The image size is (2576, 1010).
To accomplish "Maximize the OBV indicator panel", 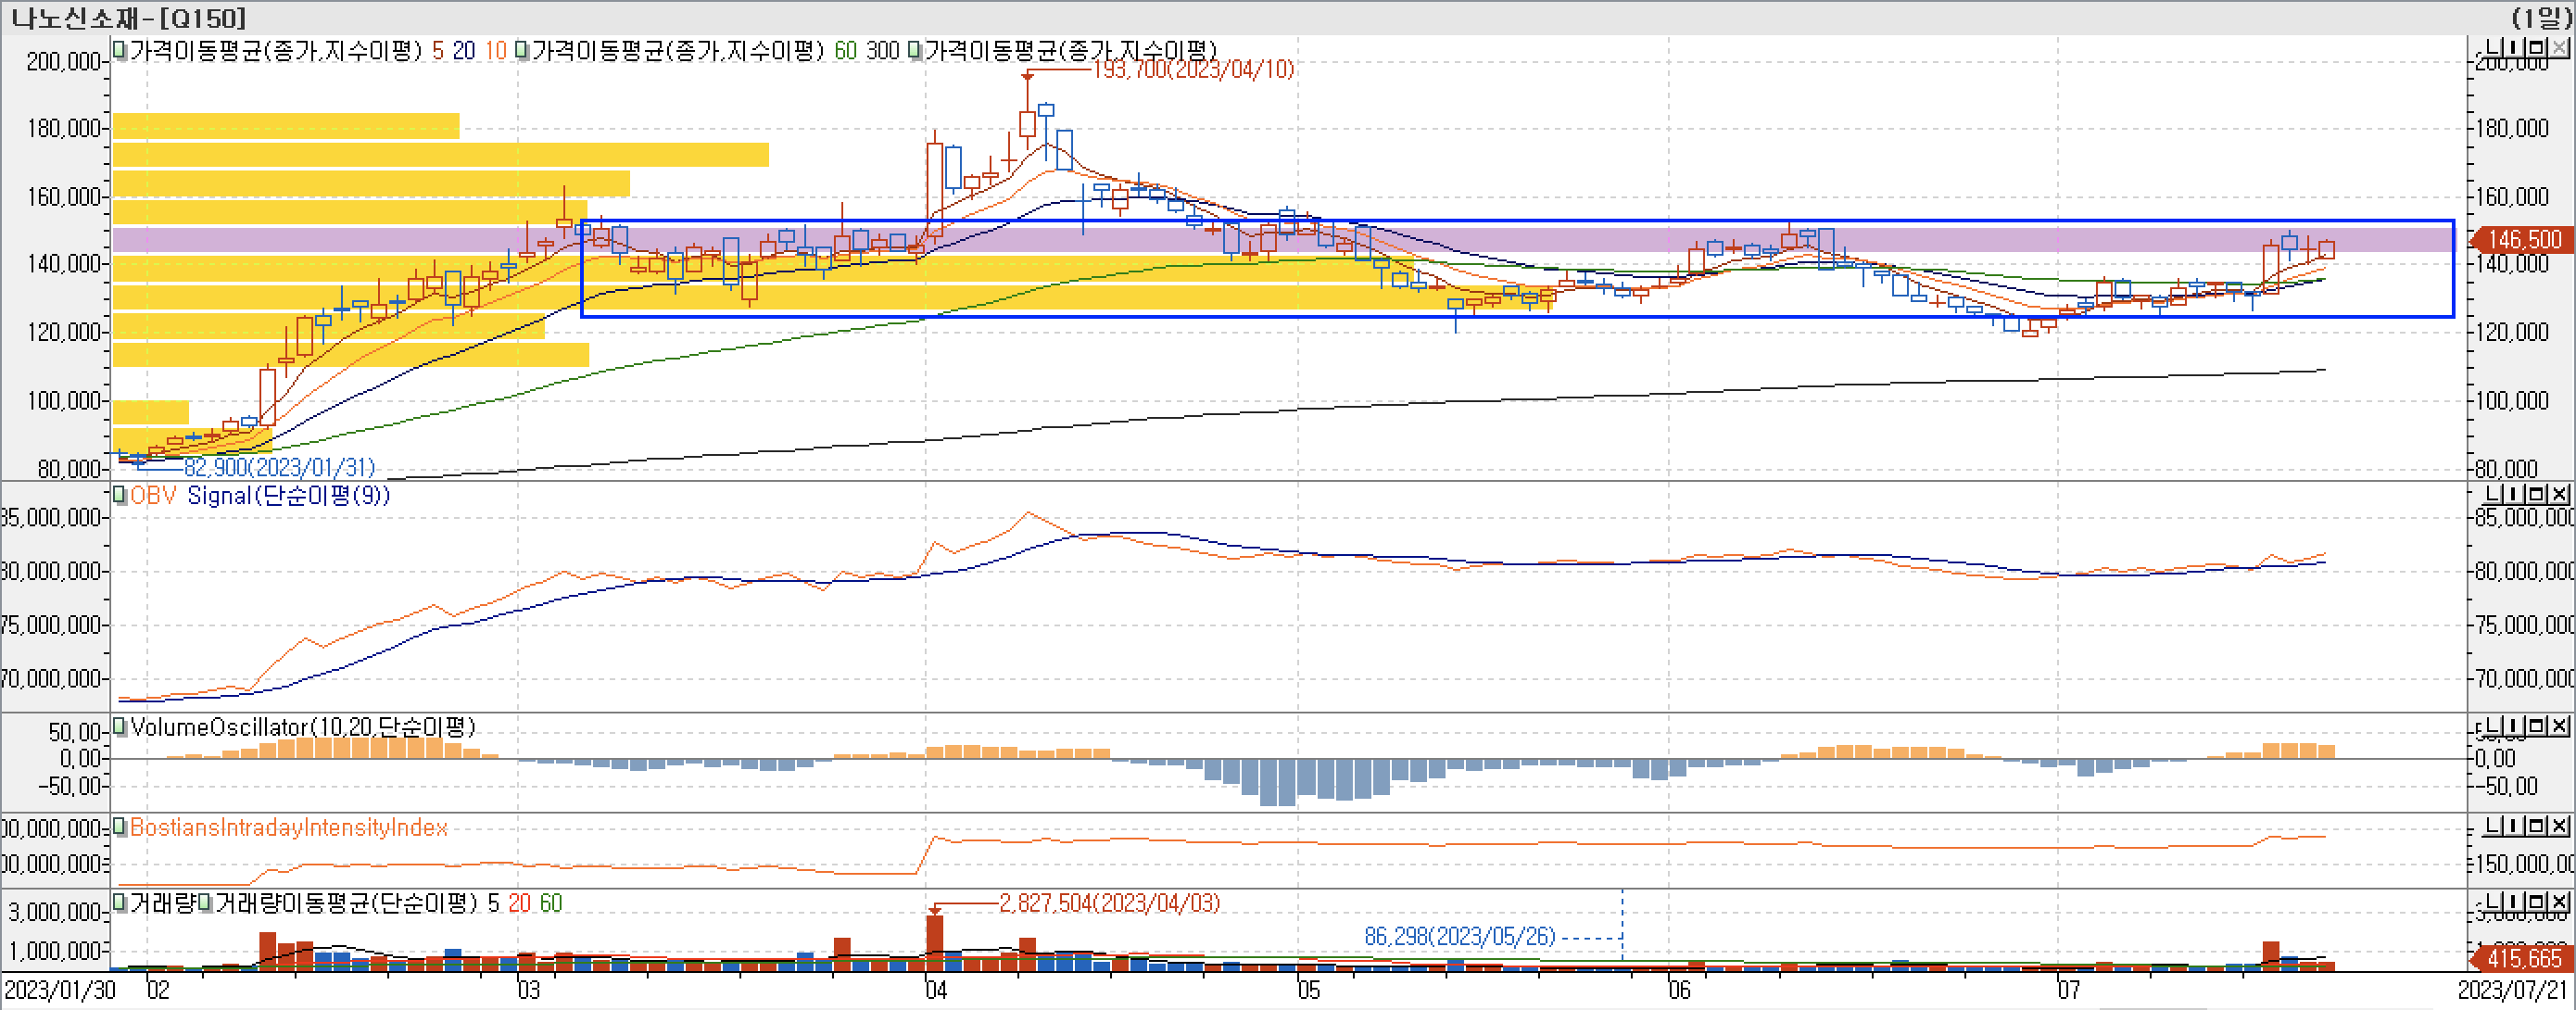I will tap(2536, 494).
